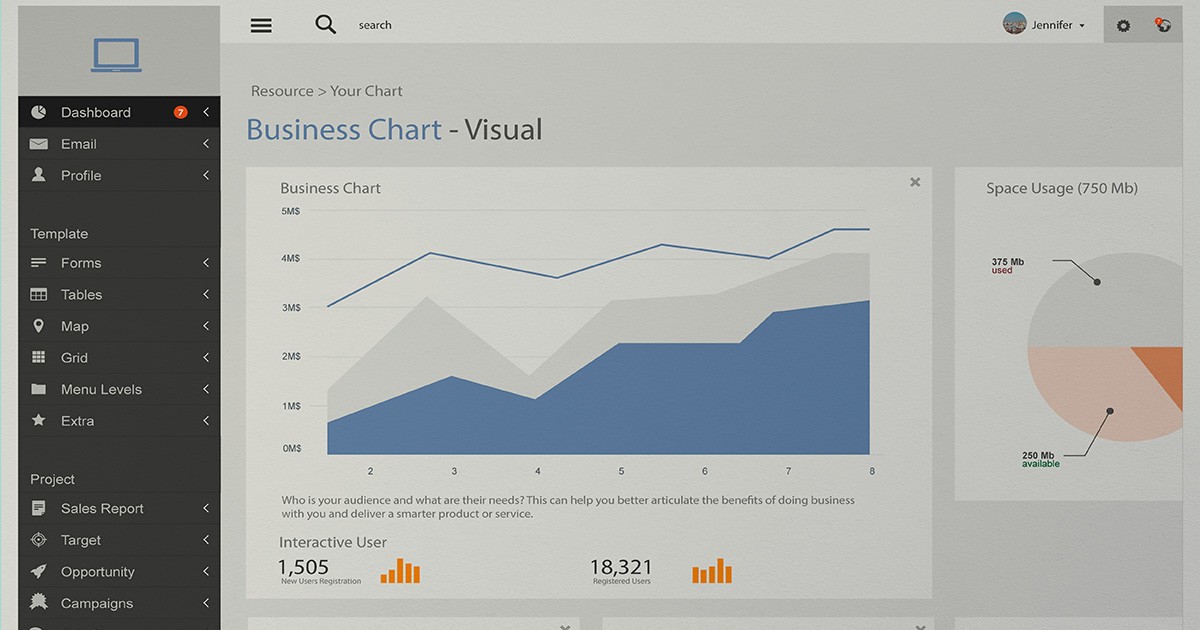The width and height of the screenshot is (1200, 630).
Task: Click the notifications globe icon
Action: pyautogui.click(x=1163, y=25)
